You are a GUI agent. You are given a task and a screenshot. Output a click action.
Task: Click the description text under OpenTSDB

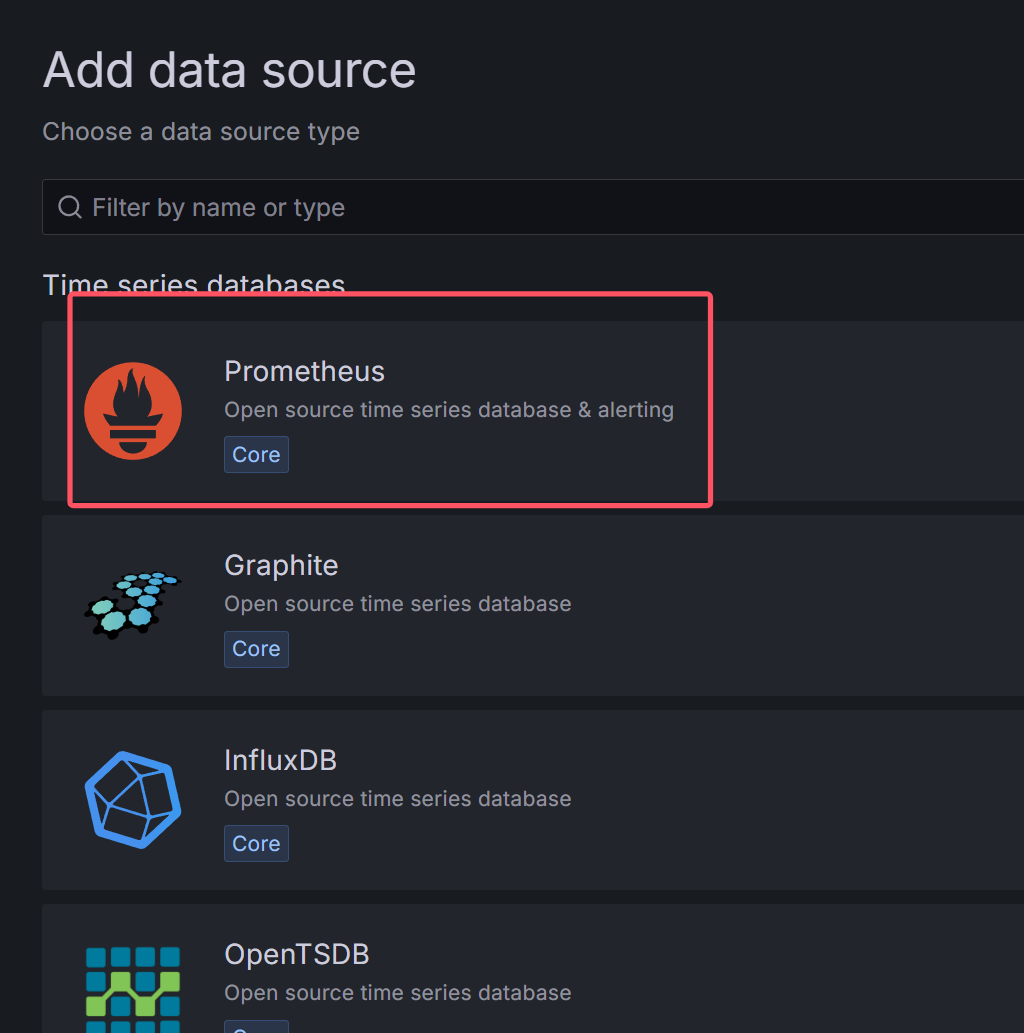[x=398, y=993]
